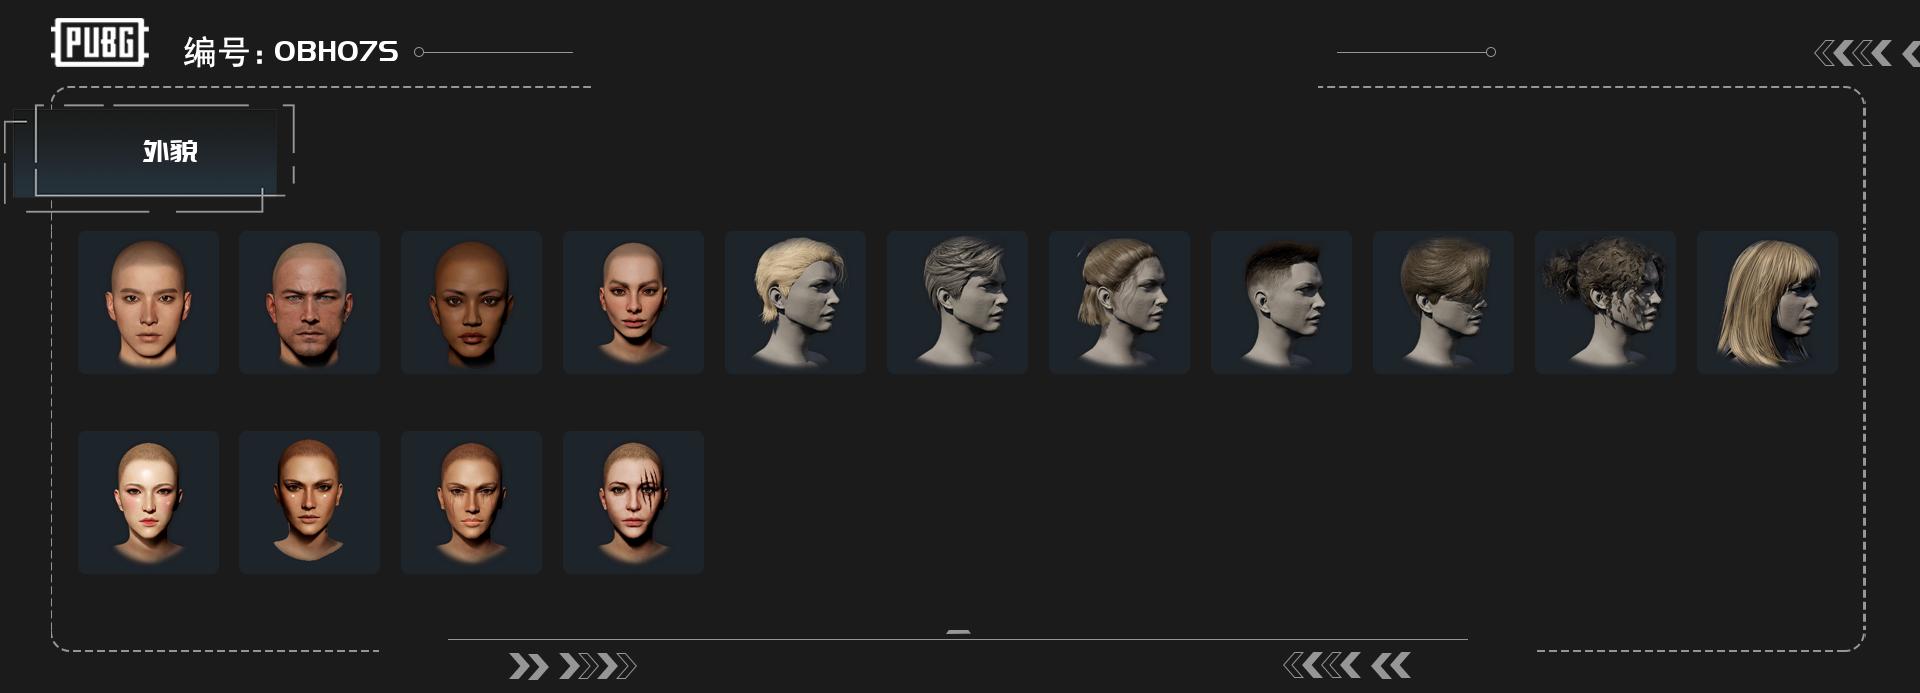Click the PUBG logo icon
Image resolution: width=1920 pixels, height=693 pixels.
click(x=99, y=43)
